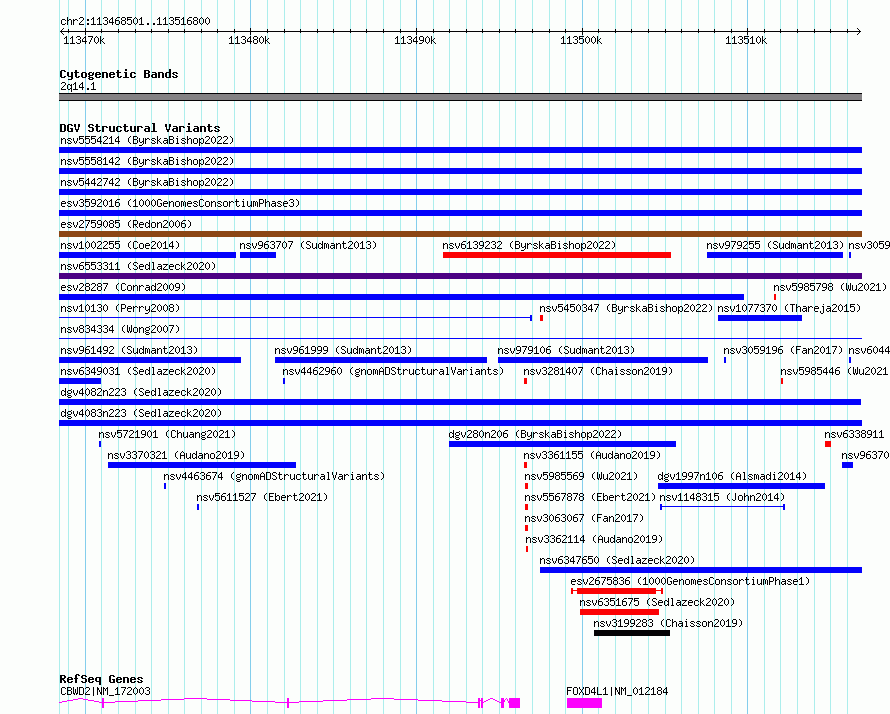
Task: Select red nsv6139232 (ByrskaBishop2022) variant bar
Action: tap(557, 255)
